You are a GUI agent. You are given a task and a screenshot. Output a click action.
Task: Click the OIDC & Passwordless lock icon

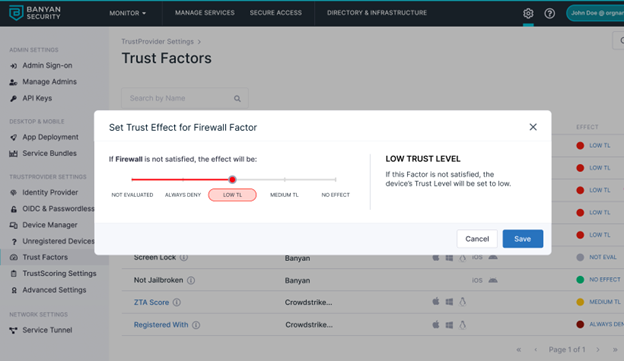pos(14,209)
